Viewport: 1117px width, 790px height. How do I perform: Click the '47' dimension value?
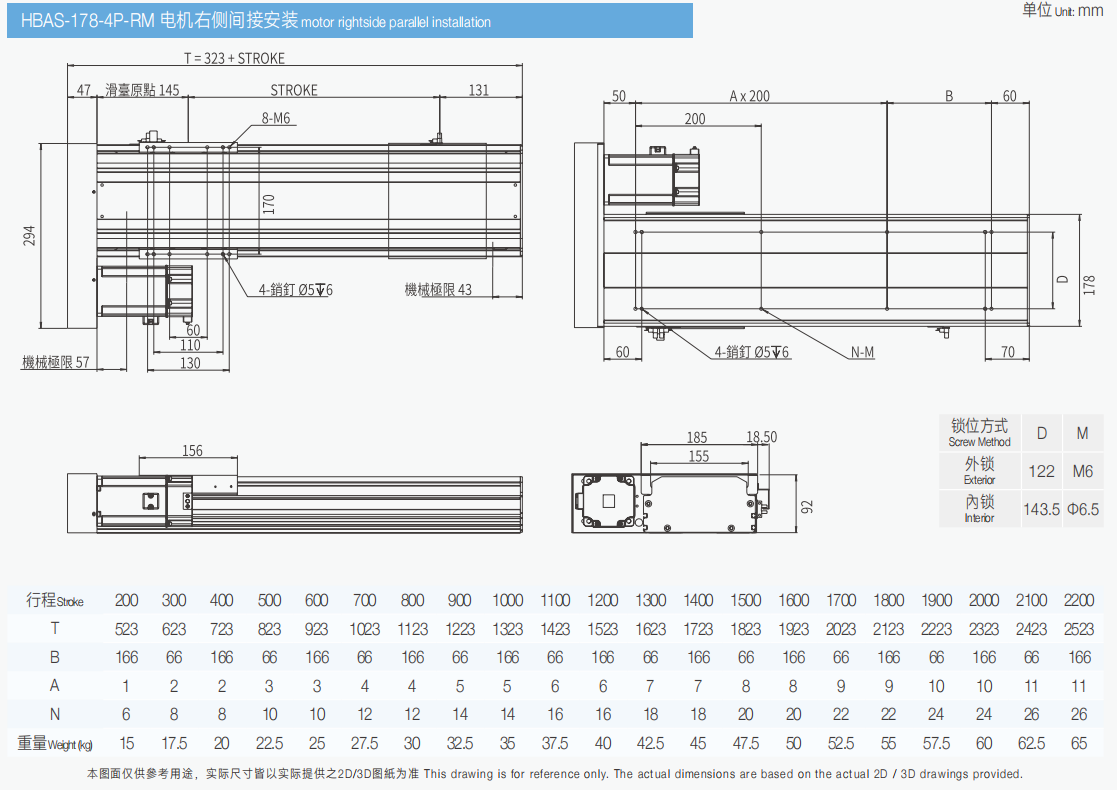click(x=84, y=90)
